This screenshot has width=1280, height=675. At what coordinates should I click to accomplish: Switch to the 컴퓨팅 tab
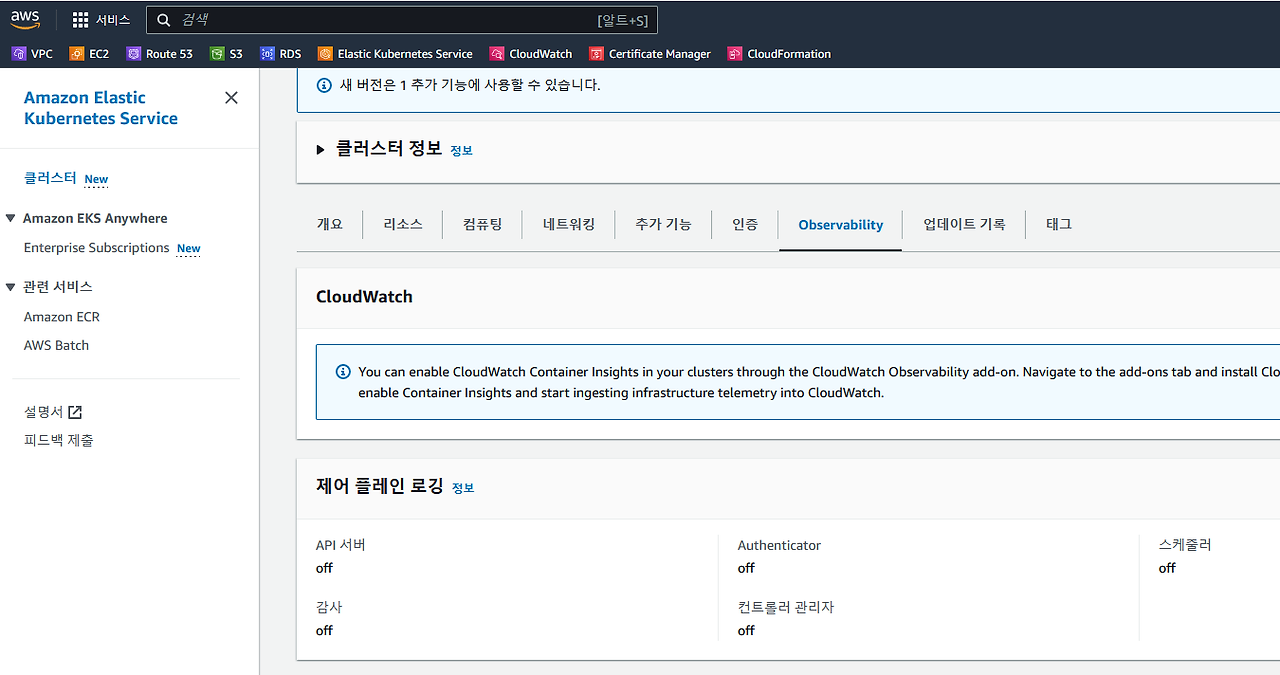483,224
